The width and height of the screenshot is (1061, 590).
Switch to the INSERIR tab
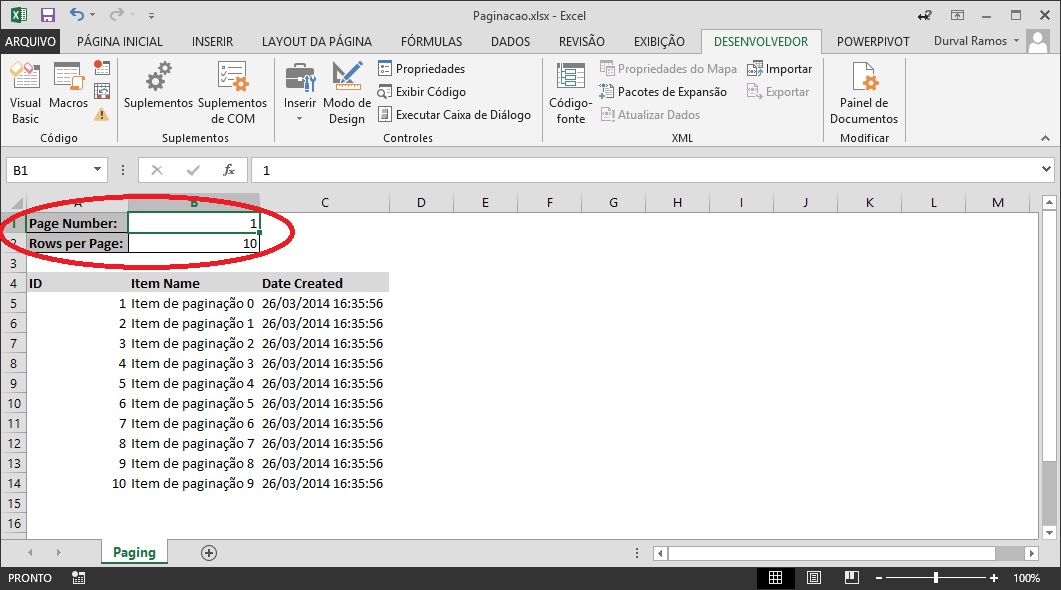click(x=212, y=41)
